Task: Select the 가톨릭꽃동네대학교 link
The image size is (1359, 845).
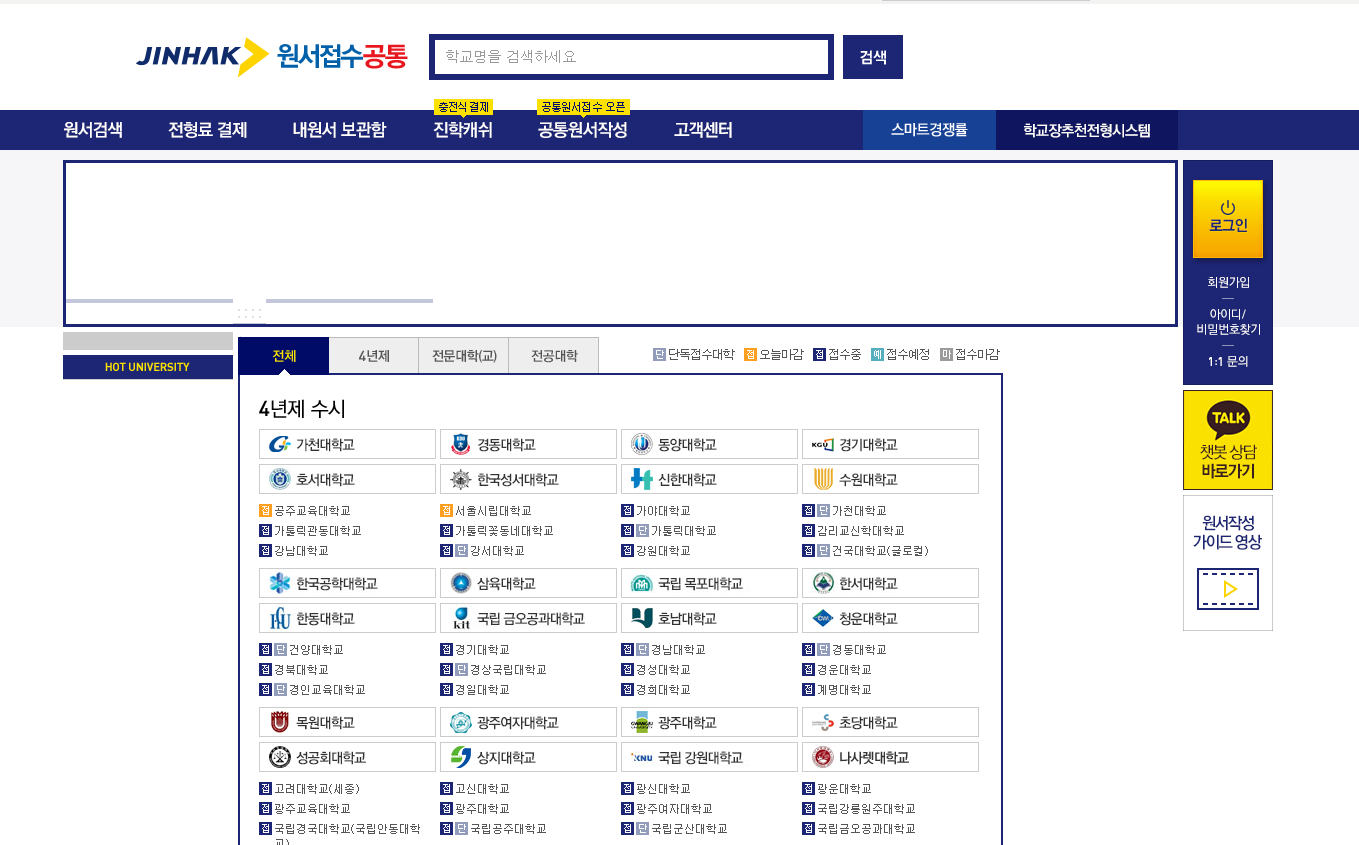Action: click(x=504, y=531)
